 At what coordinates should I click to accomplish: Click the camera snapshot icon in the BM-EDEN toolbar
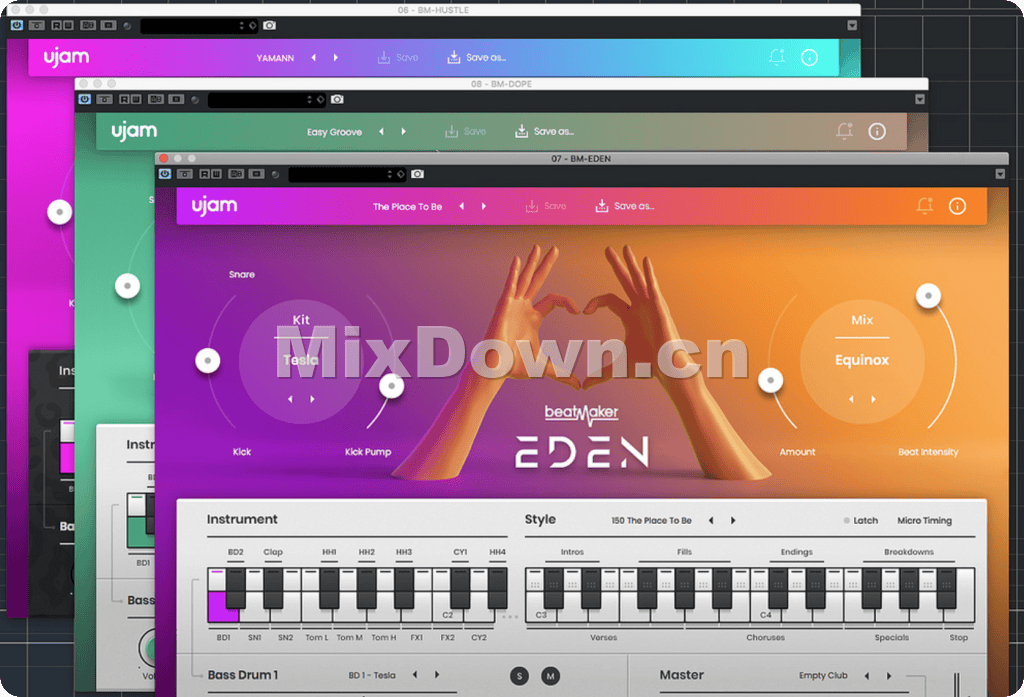(x=417, y=174)
